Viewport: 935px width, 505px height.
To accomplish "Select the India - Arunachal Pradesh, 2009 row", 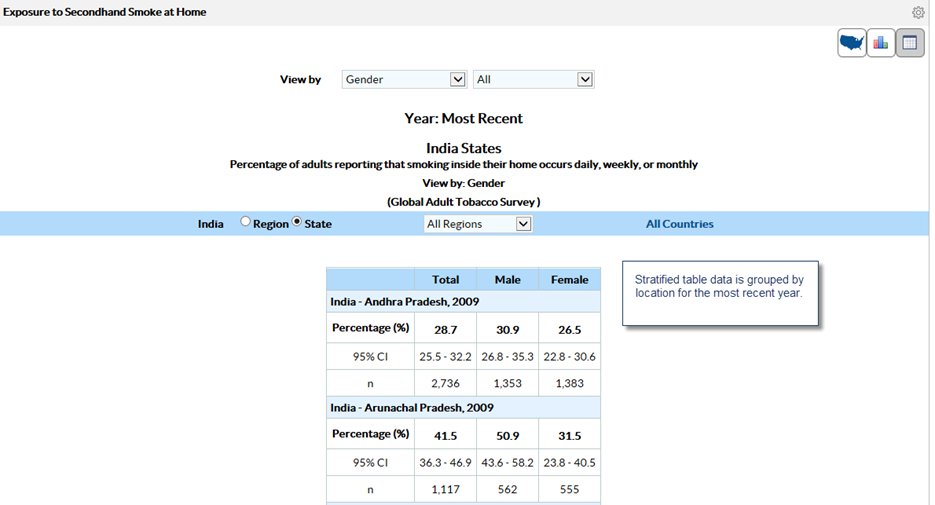I will tap(411, 408).
